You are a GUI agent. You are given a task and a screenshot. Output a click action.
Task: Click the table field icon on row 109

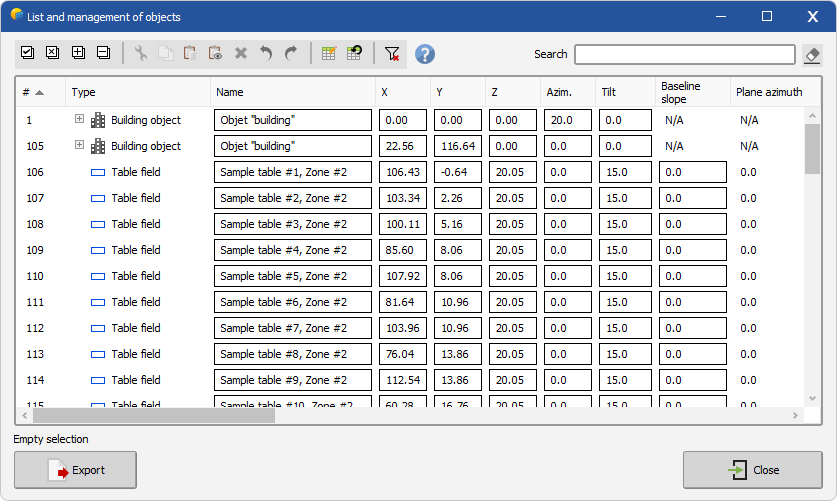pos(98,250)
